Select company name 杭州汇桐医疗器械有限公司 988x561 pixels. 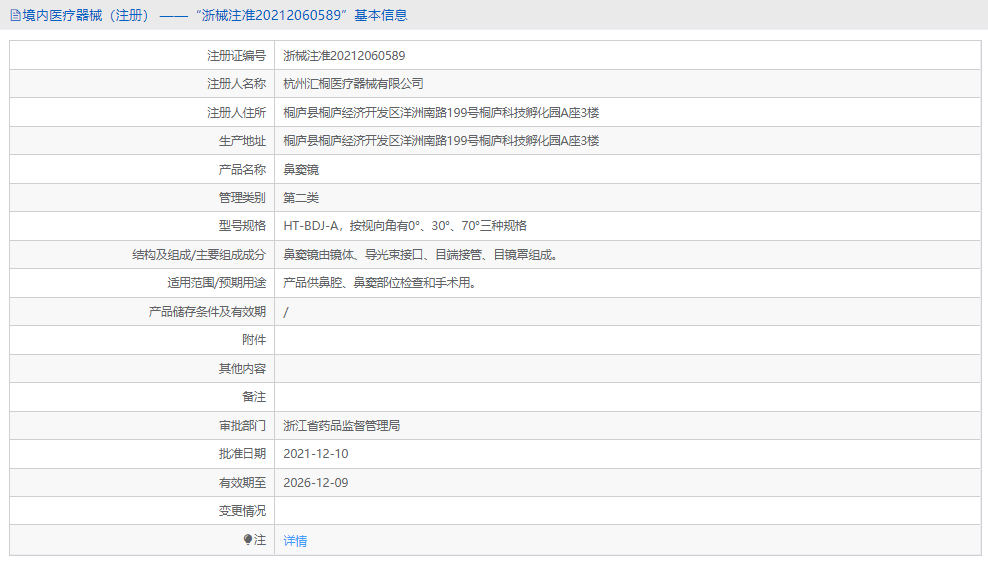(353, 84)
